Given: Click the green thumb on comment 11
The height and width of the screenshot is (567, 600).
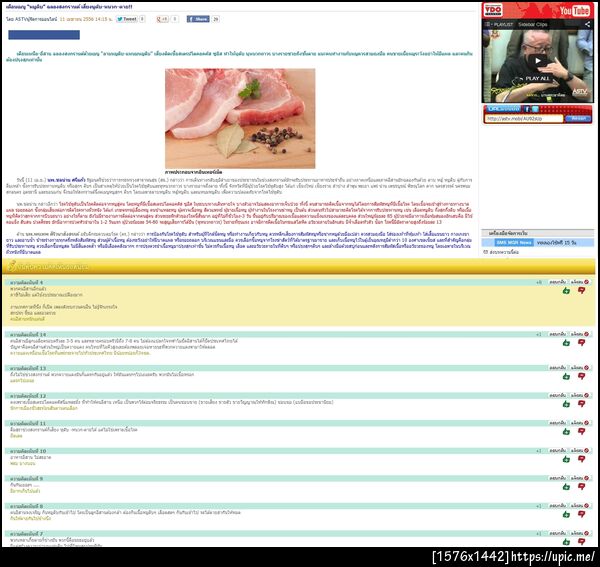Looking at the screenshot, I should click(x=566, y=432).
